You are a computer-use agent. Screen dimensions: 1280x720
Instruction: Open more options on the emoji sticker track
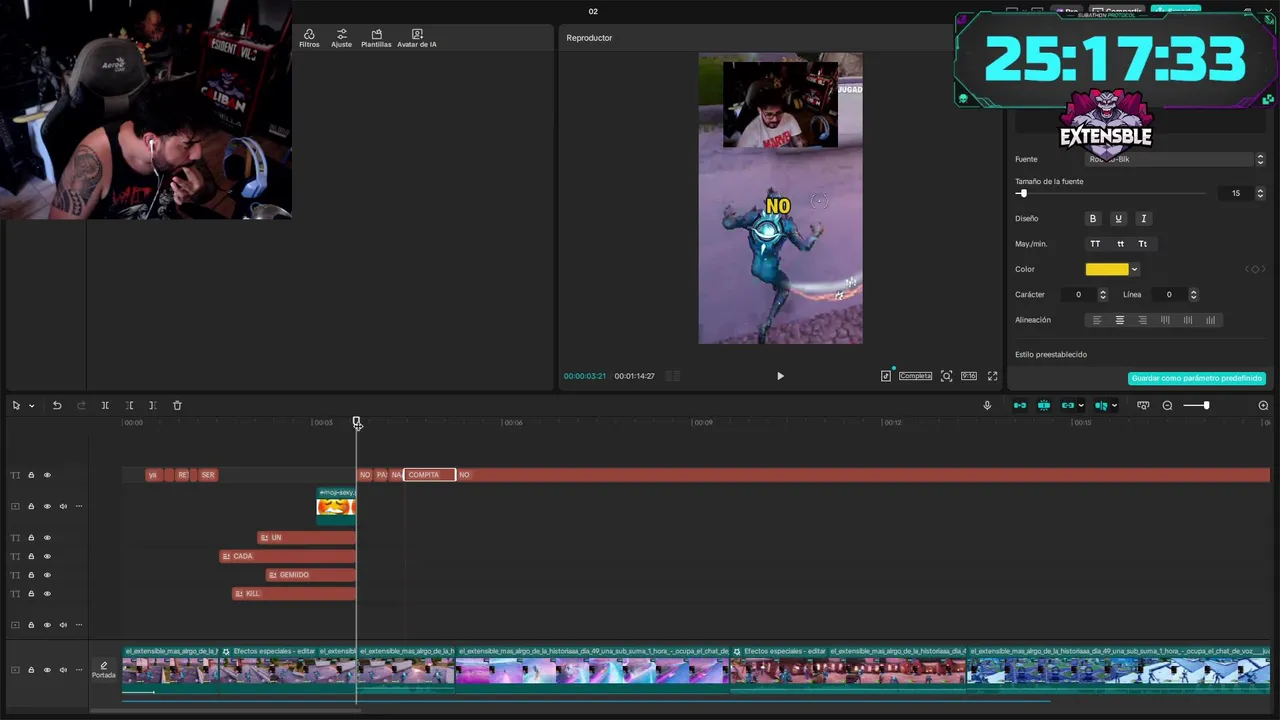coord(79,506)
